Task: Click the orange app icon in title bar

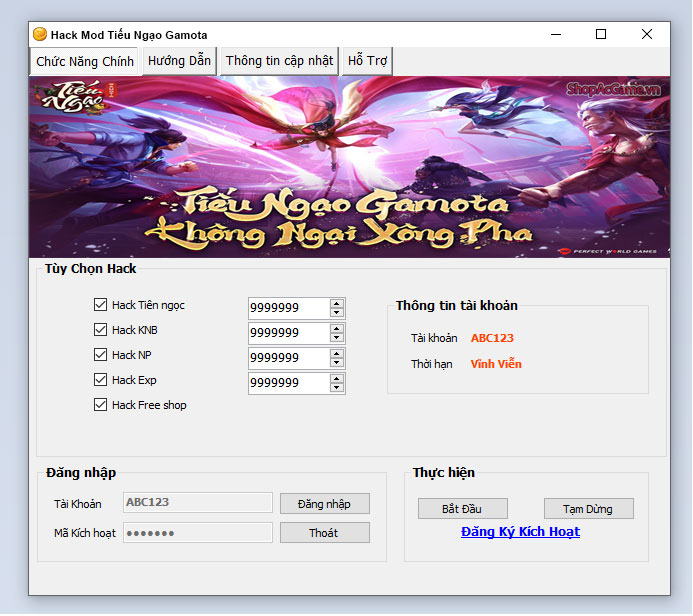Action: coord(40,34)
